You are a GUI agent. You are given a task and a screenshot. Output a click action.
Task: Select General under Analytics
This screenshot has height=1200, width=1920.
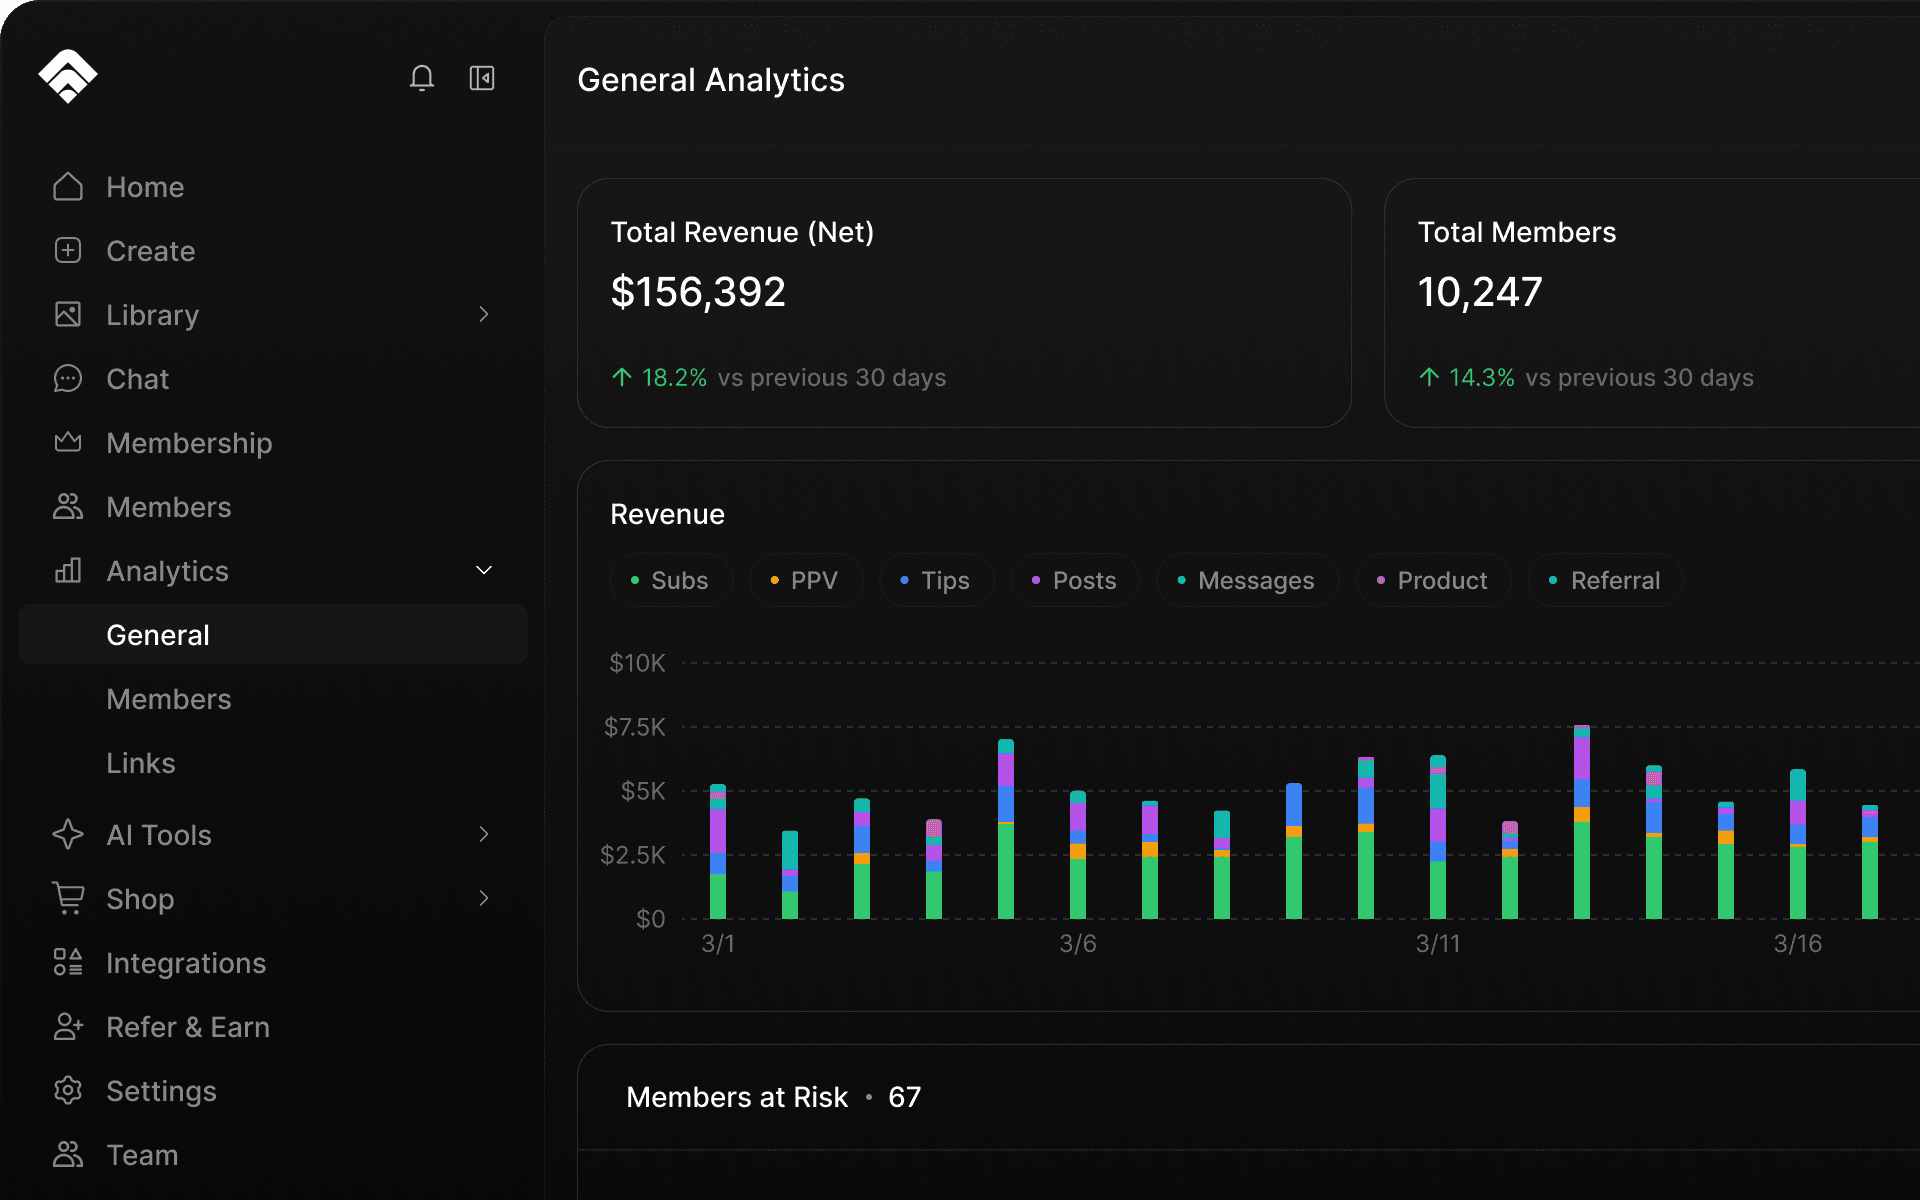click(273, 635)
